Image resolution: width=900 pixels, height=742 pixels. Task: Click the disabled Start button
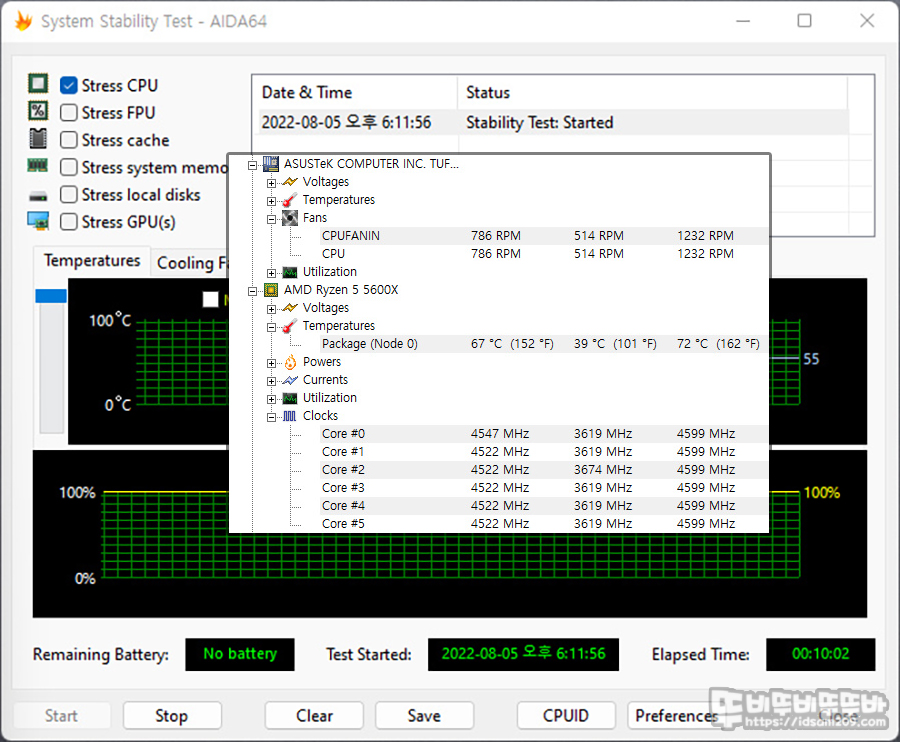point(61,716)
